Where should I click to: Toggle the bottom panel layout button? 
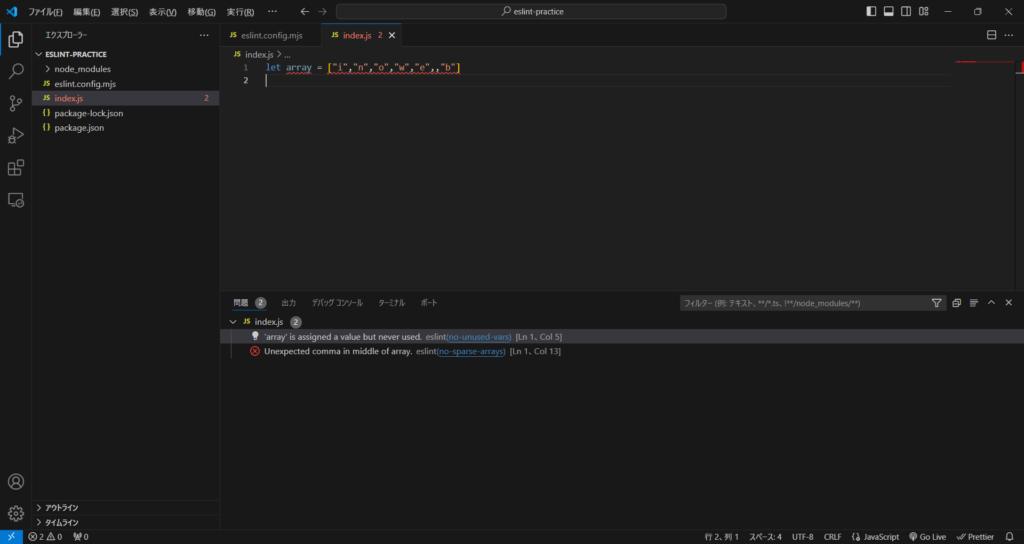tap(888, 11)
